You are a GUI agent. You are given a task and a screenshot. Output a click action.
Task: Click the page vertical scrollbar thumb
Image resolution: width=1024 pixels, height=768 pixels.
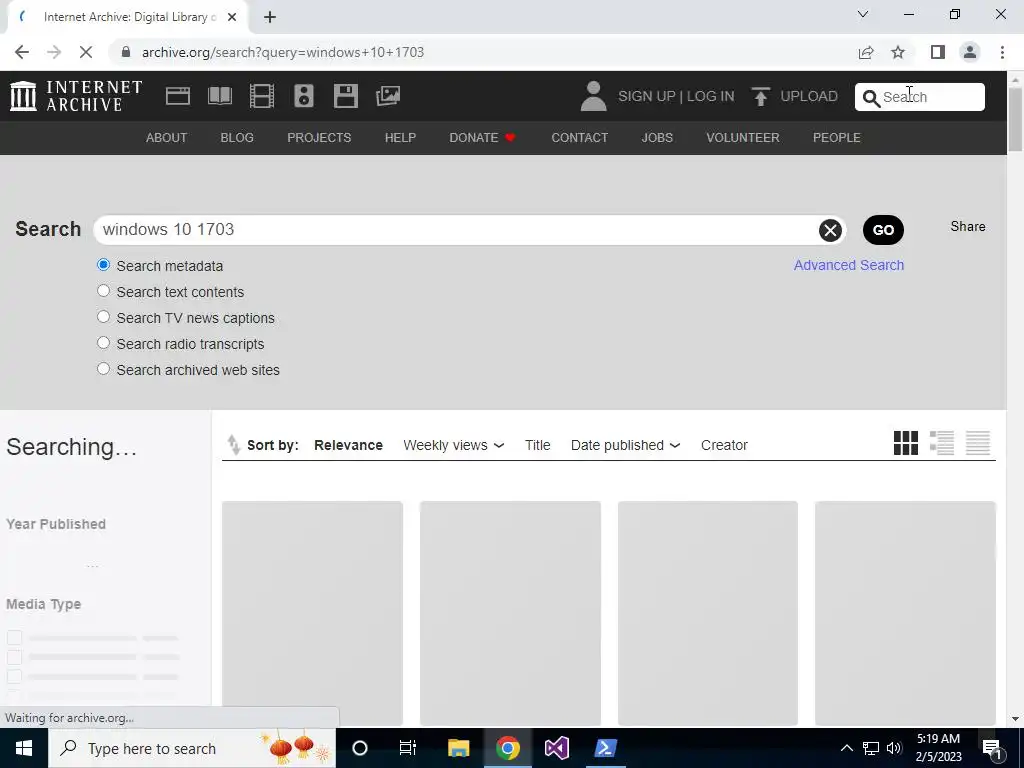click(1015, 120)
